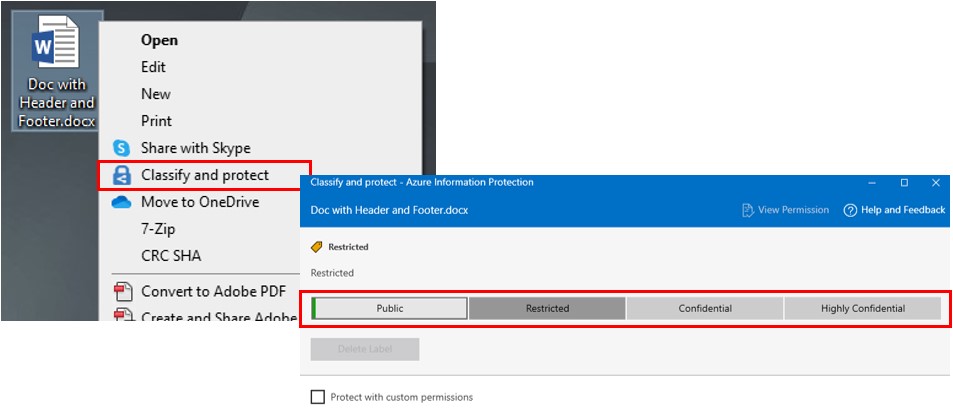Close the Classify and protect dialog
This screenshot has width=953, height=418.
[936, 183]
